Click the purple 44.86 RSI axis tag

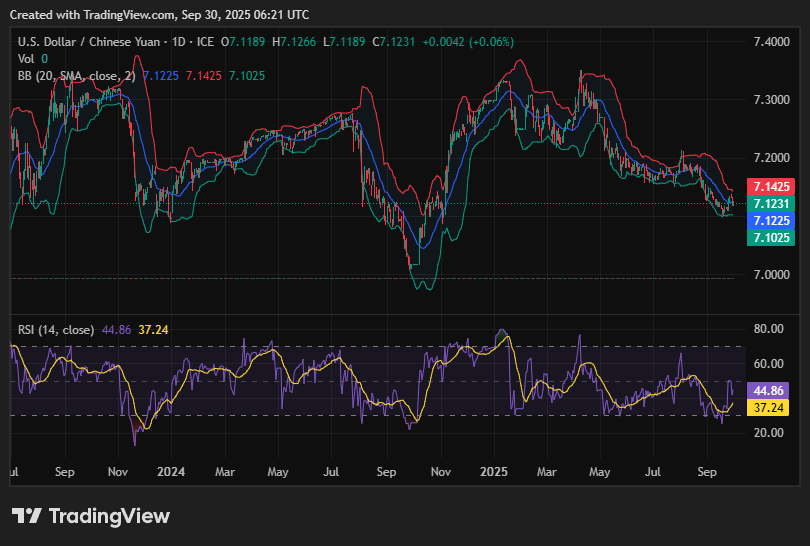tap(771, 391)
